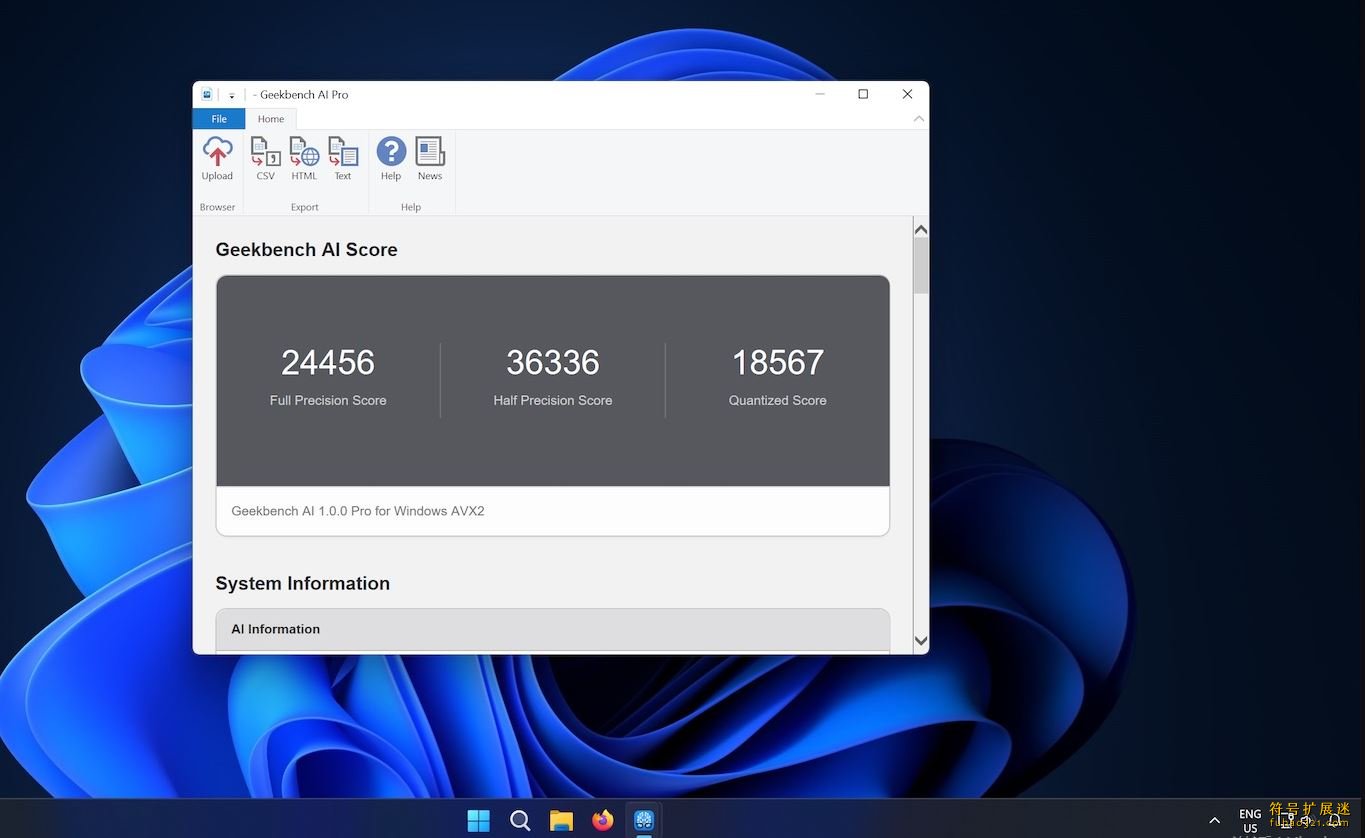Select the Home ribbon tab

click(271, 119)
